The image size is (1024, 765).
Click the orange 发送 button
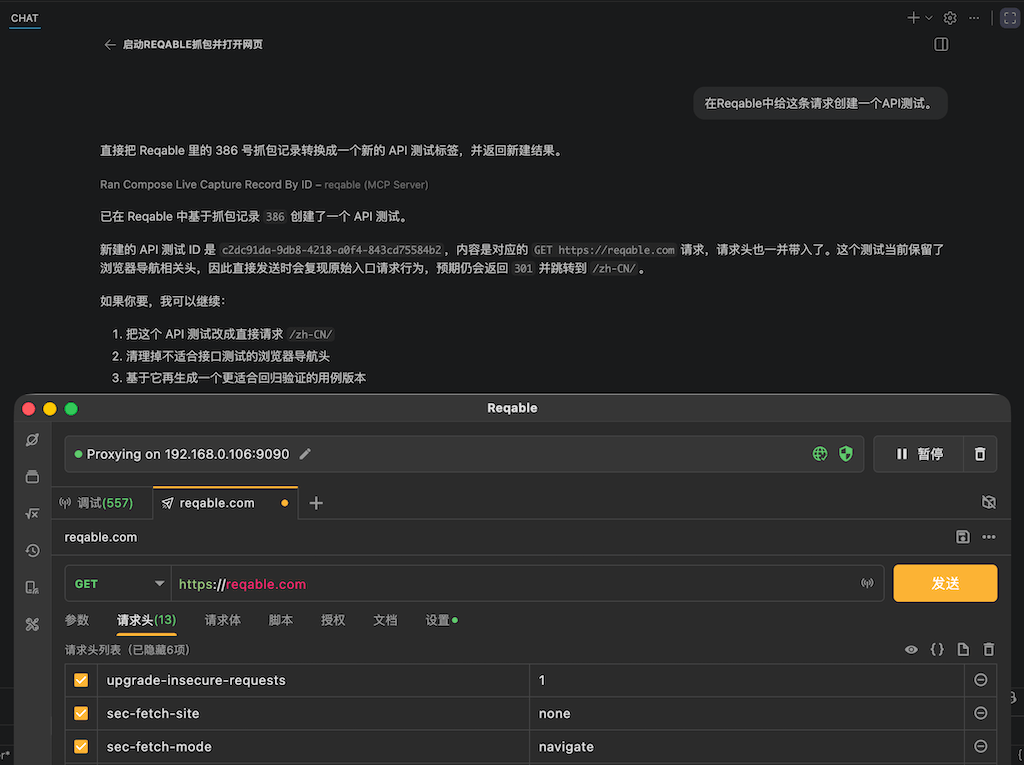[945, 583]
